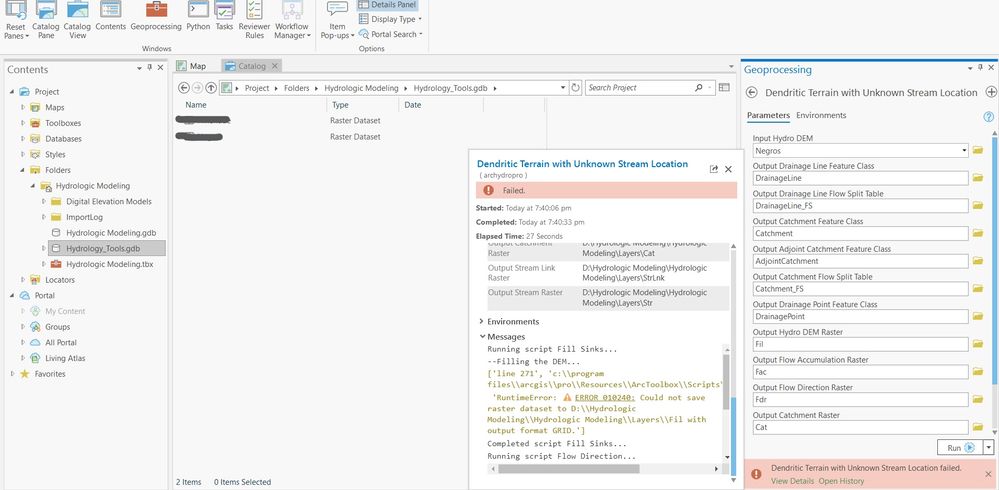The height and width of the screenshot is (490, 999).
Task: Open Reviewer Rules icon
Action: pos(254,21)
